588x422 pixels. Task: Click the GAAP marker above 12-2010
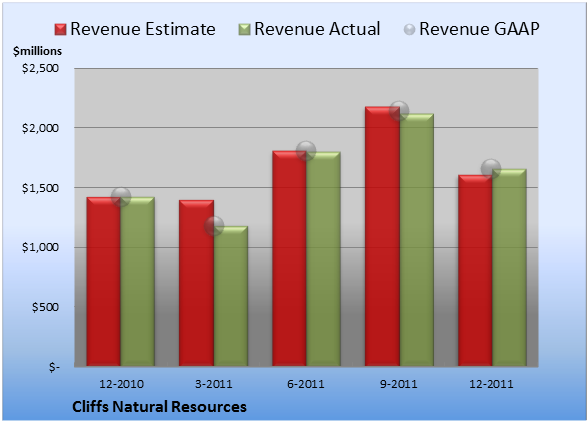click(x=121, y=197)
